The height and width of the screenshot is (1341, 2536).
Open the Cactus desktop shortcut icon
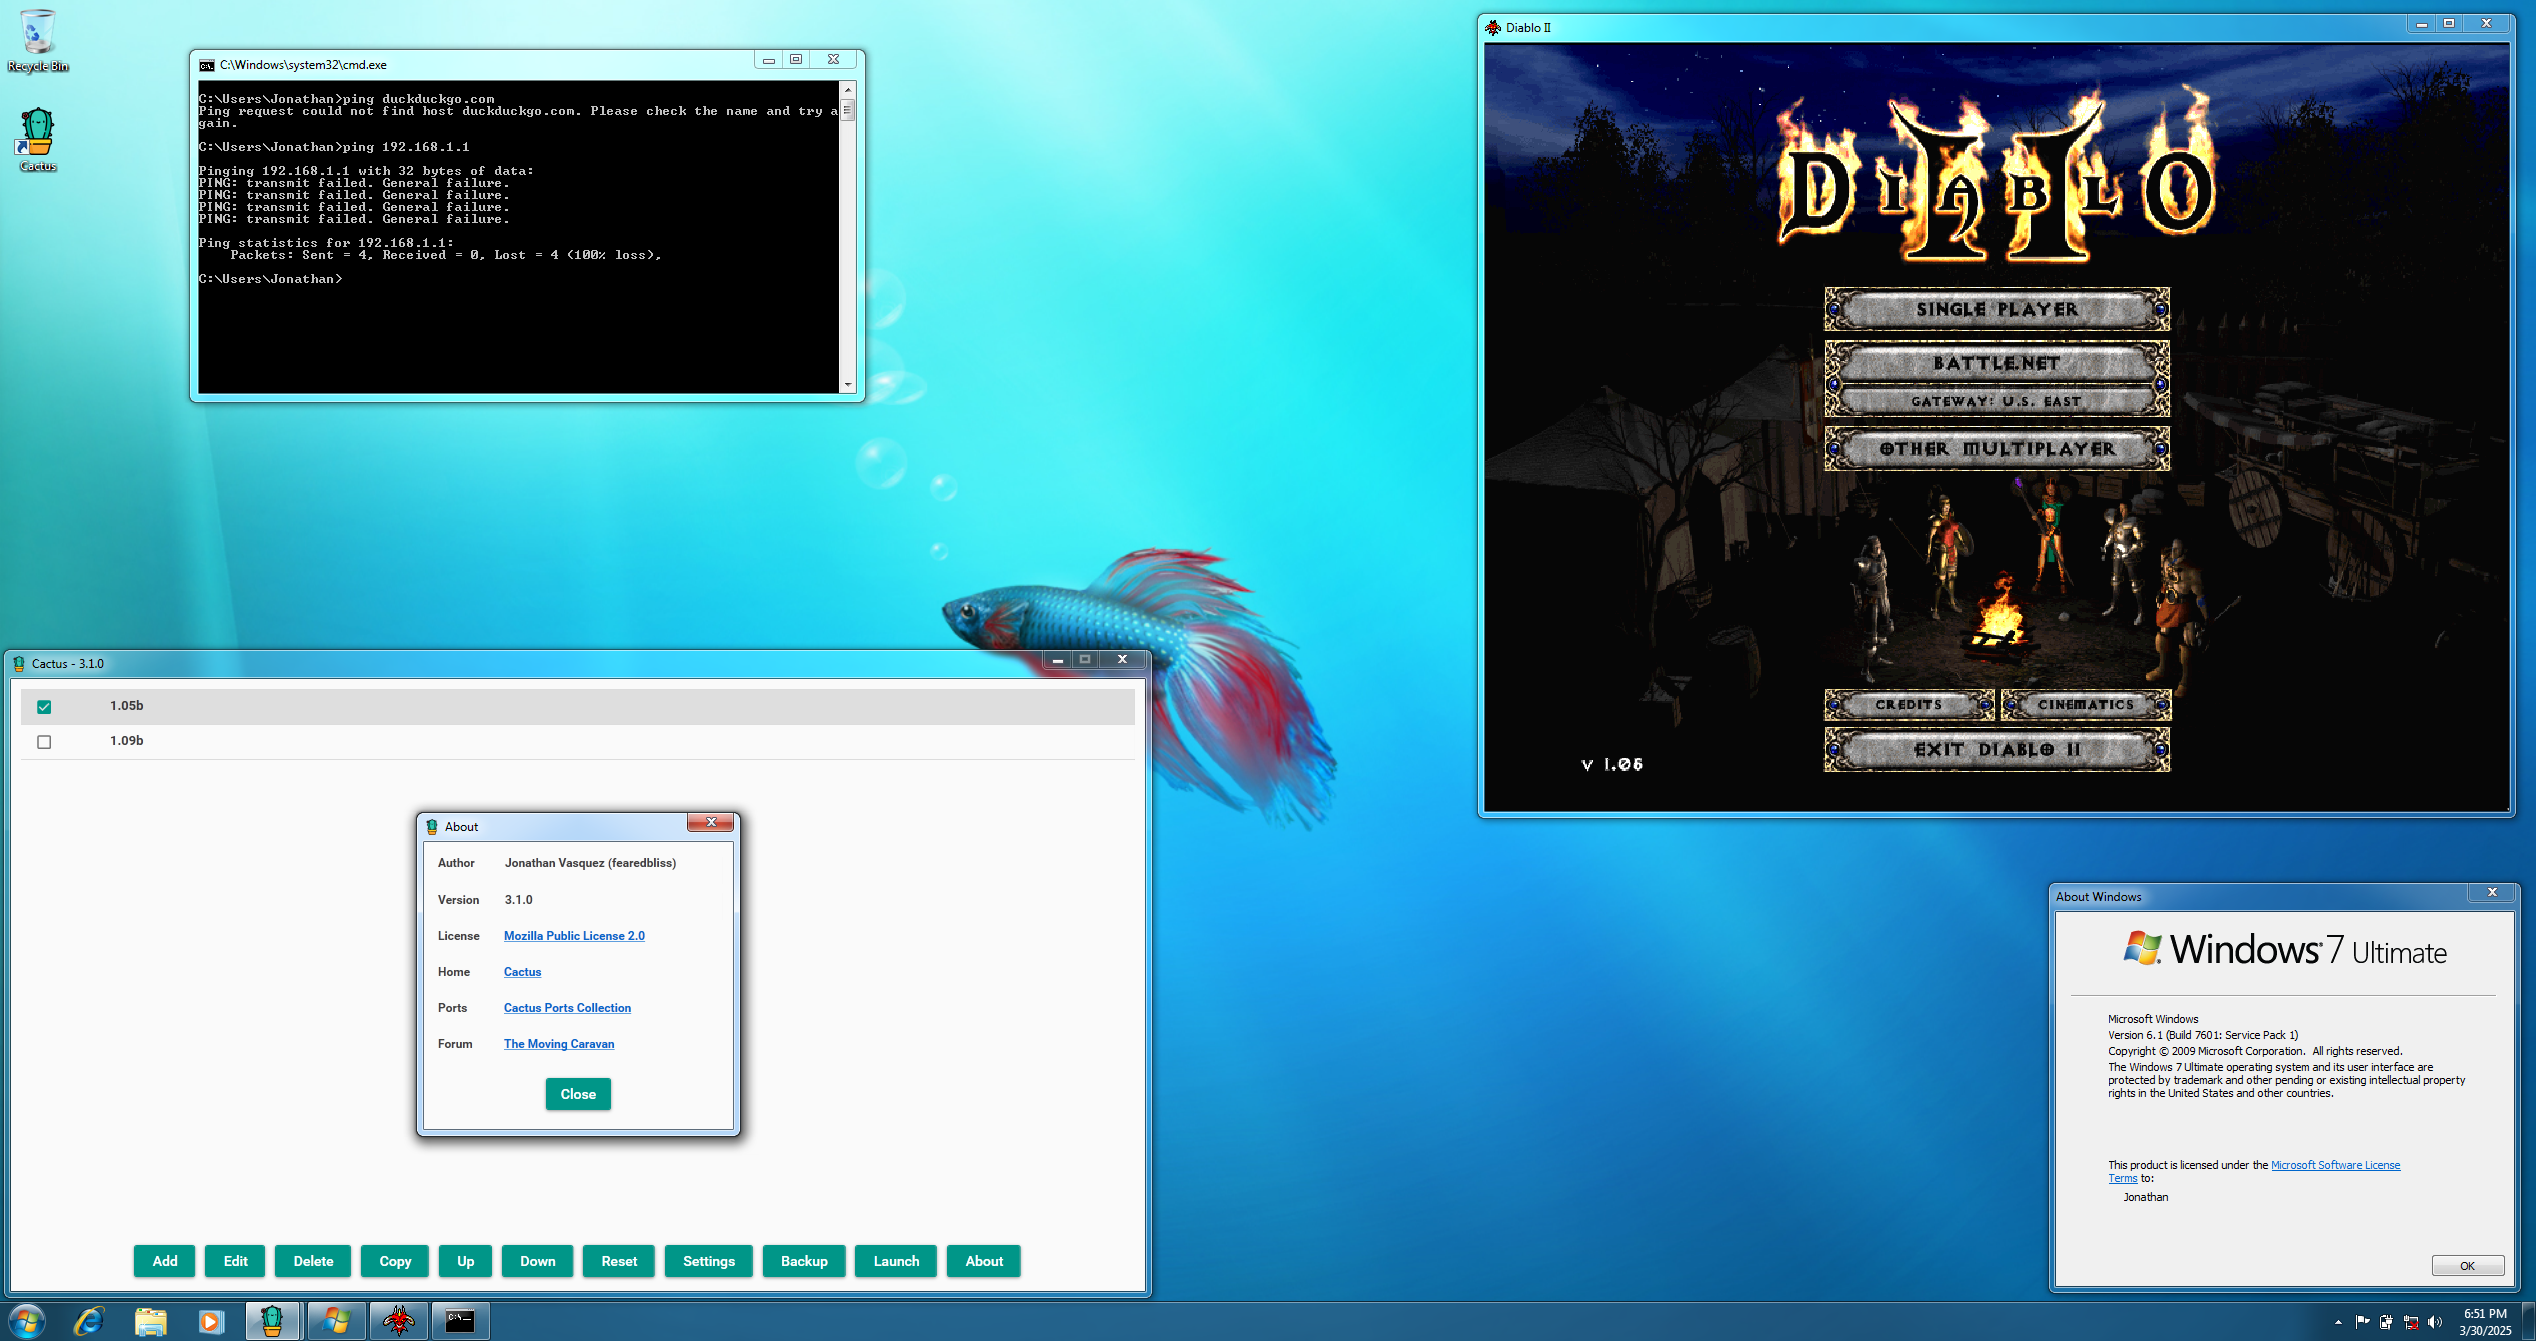pyautogui.click(x=37, y=139)
